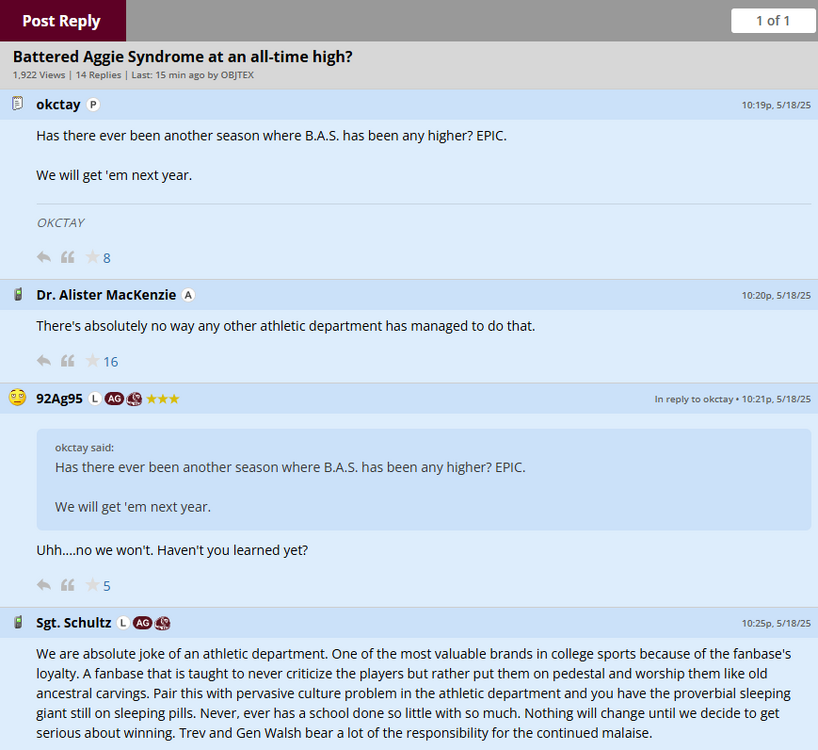Viewport: 818px width, 750px height.
Task: Quote Dr. Alister MacKenzie's post
Action: pos(68,361)
